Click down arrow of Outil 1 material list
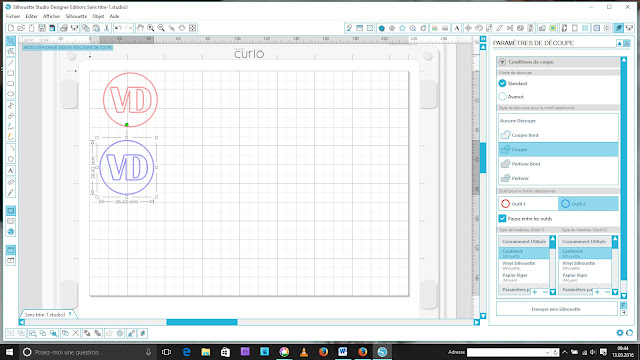 tap(553, 292)
